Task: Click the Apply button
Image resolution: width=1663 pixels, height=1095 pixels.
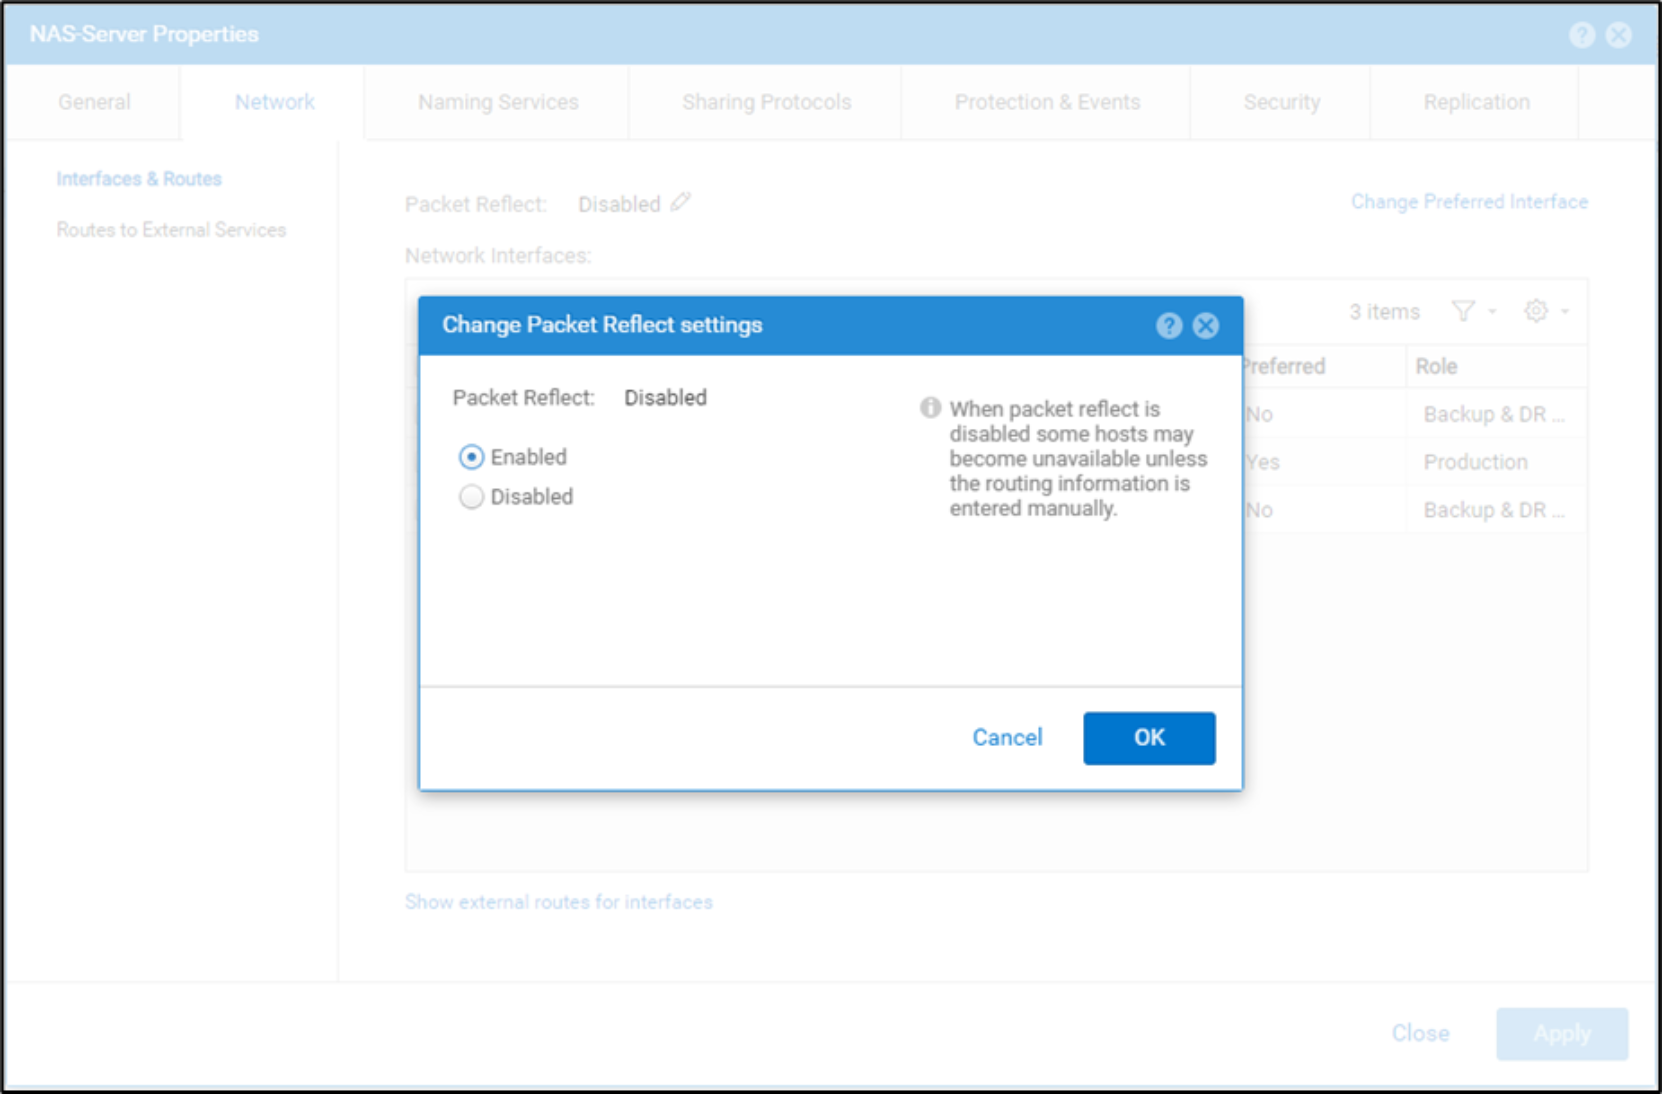Action: pyautogui.click(x=1562, y=1034)
